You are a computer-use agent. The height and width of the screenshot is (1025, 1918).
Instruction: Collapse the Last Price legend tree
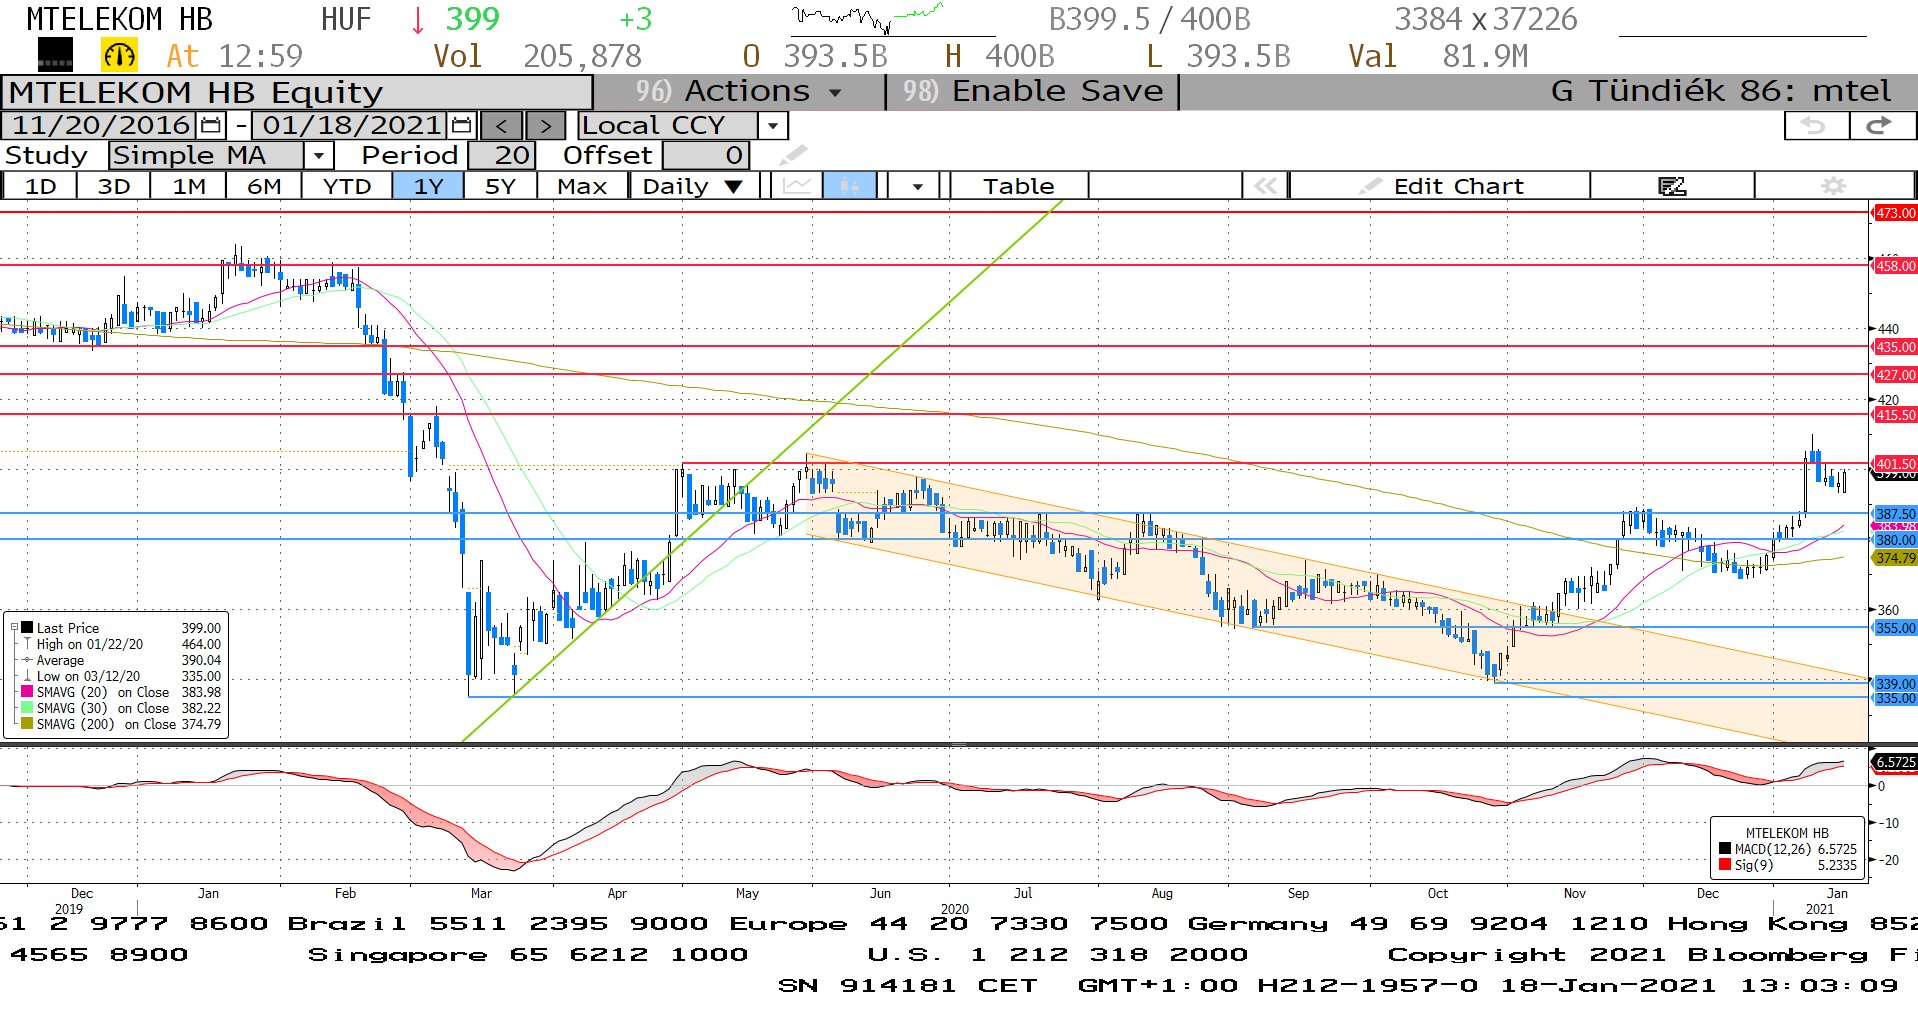tap(15, 628)
